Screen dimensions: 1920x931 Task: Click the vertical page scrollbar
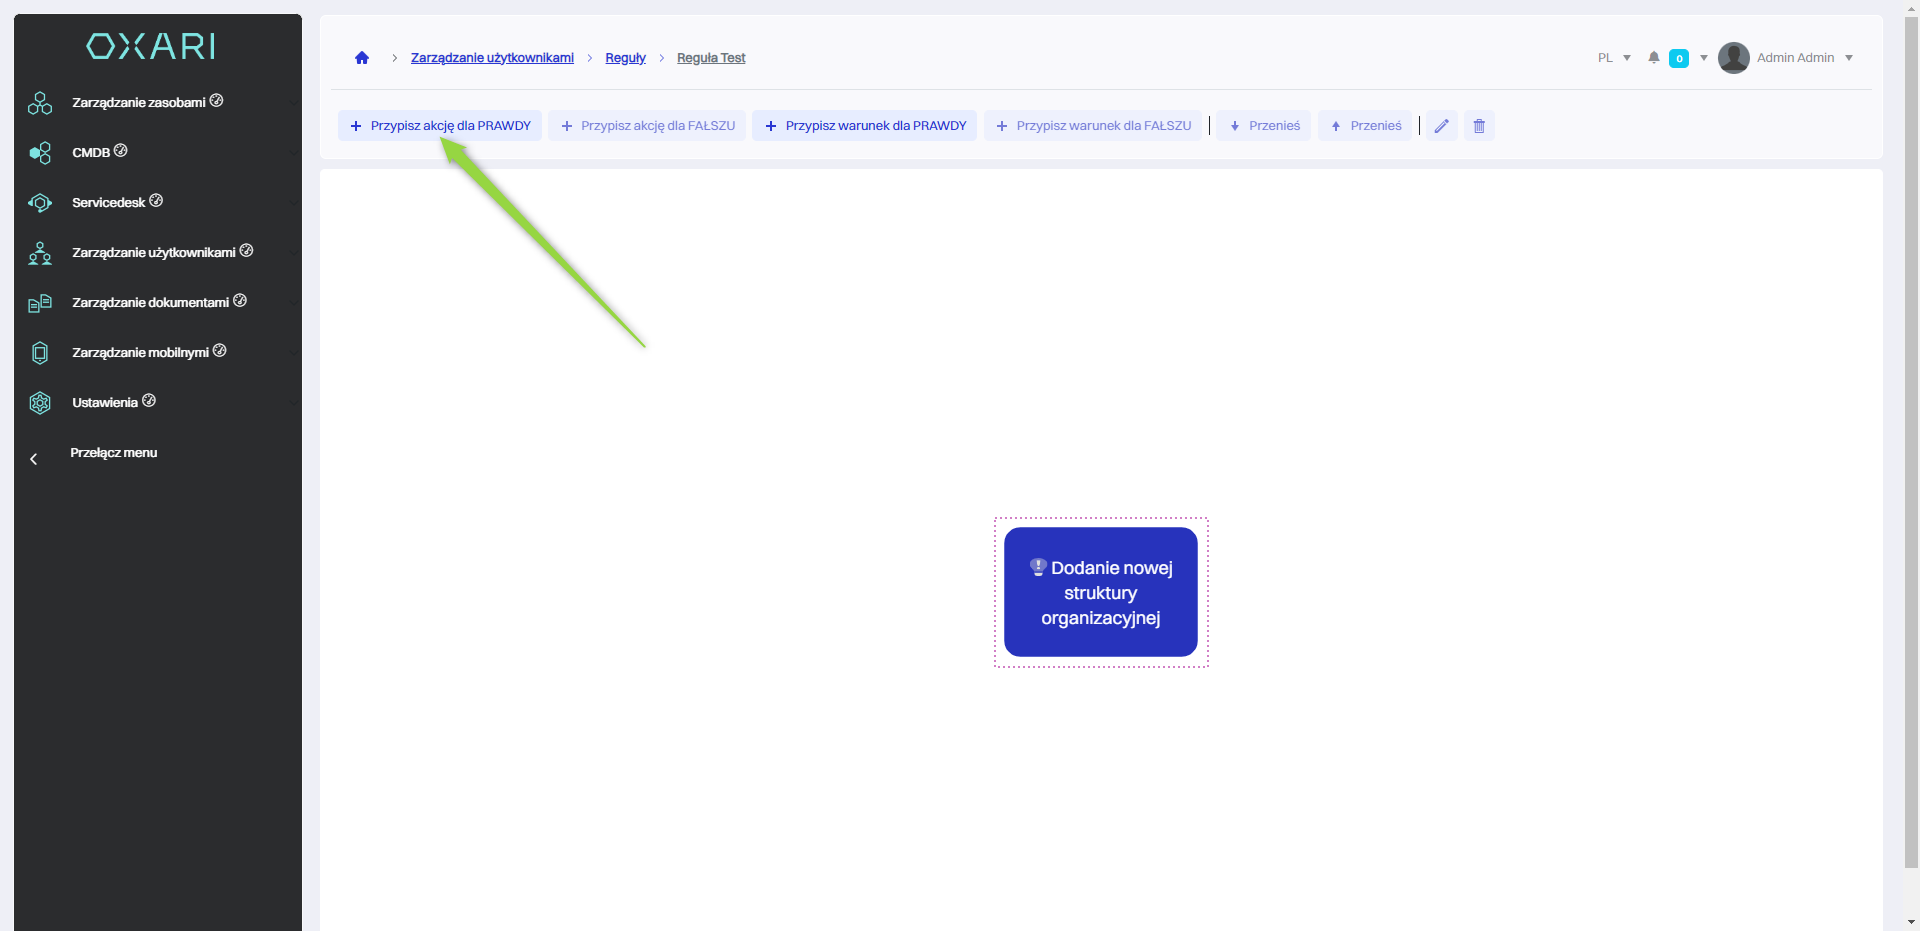pos(1911,450)
